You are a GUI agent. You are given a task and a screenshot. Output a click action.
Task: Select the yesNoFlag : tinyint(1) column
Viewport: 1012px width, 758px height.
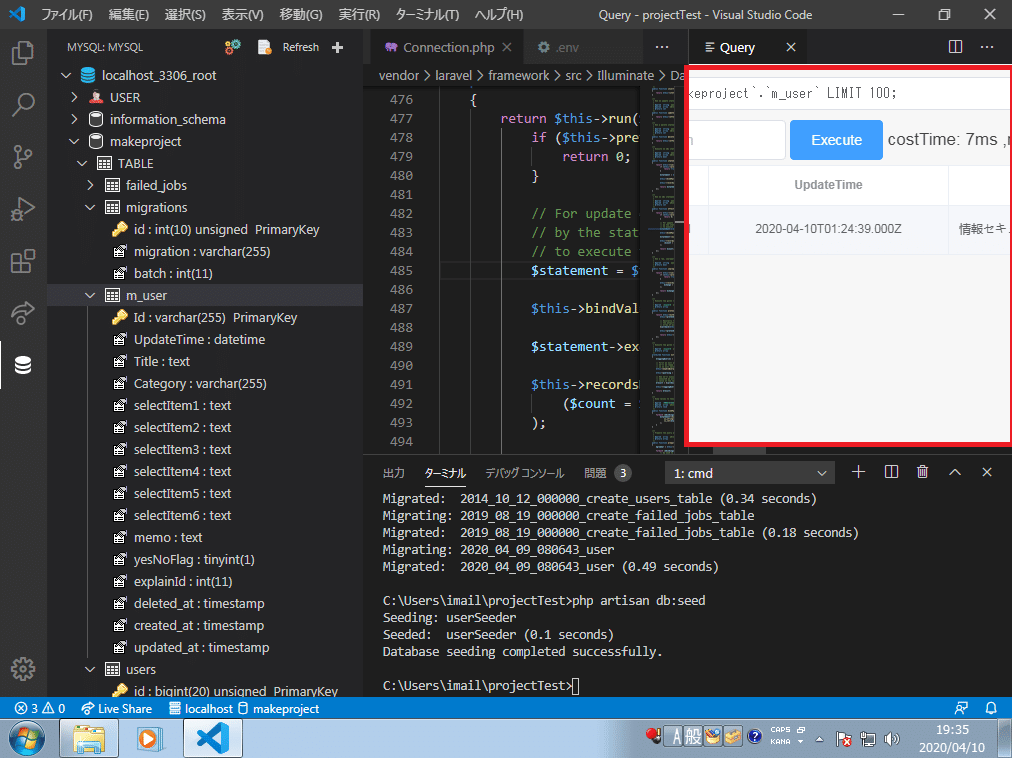pos(194,559)
